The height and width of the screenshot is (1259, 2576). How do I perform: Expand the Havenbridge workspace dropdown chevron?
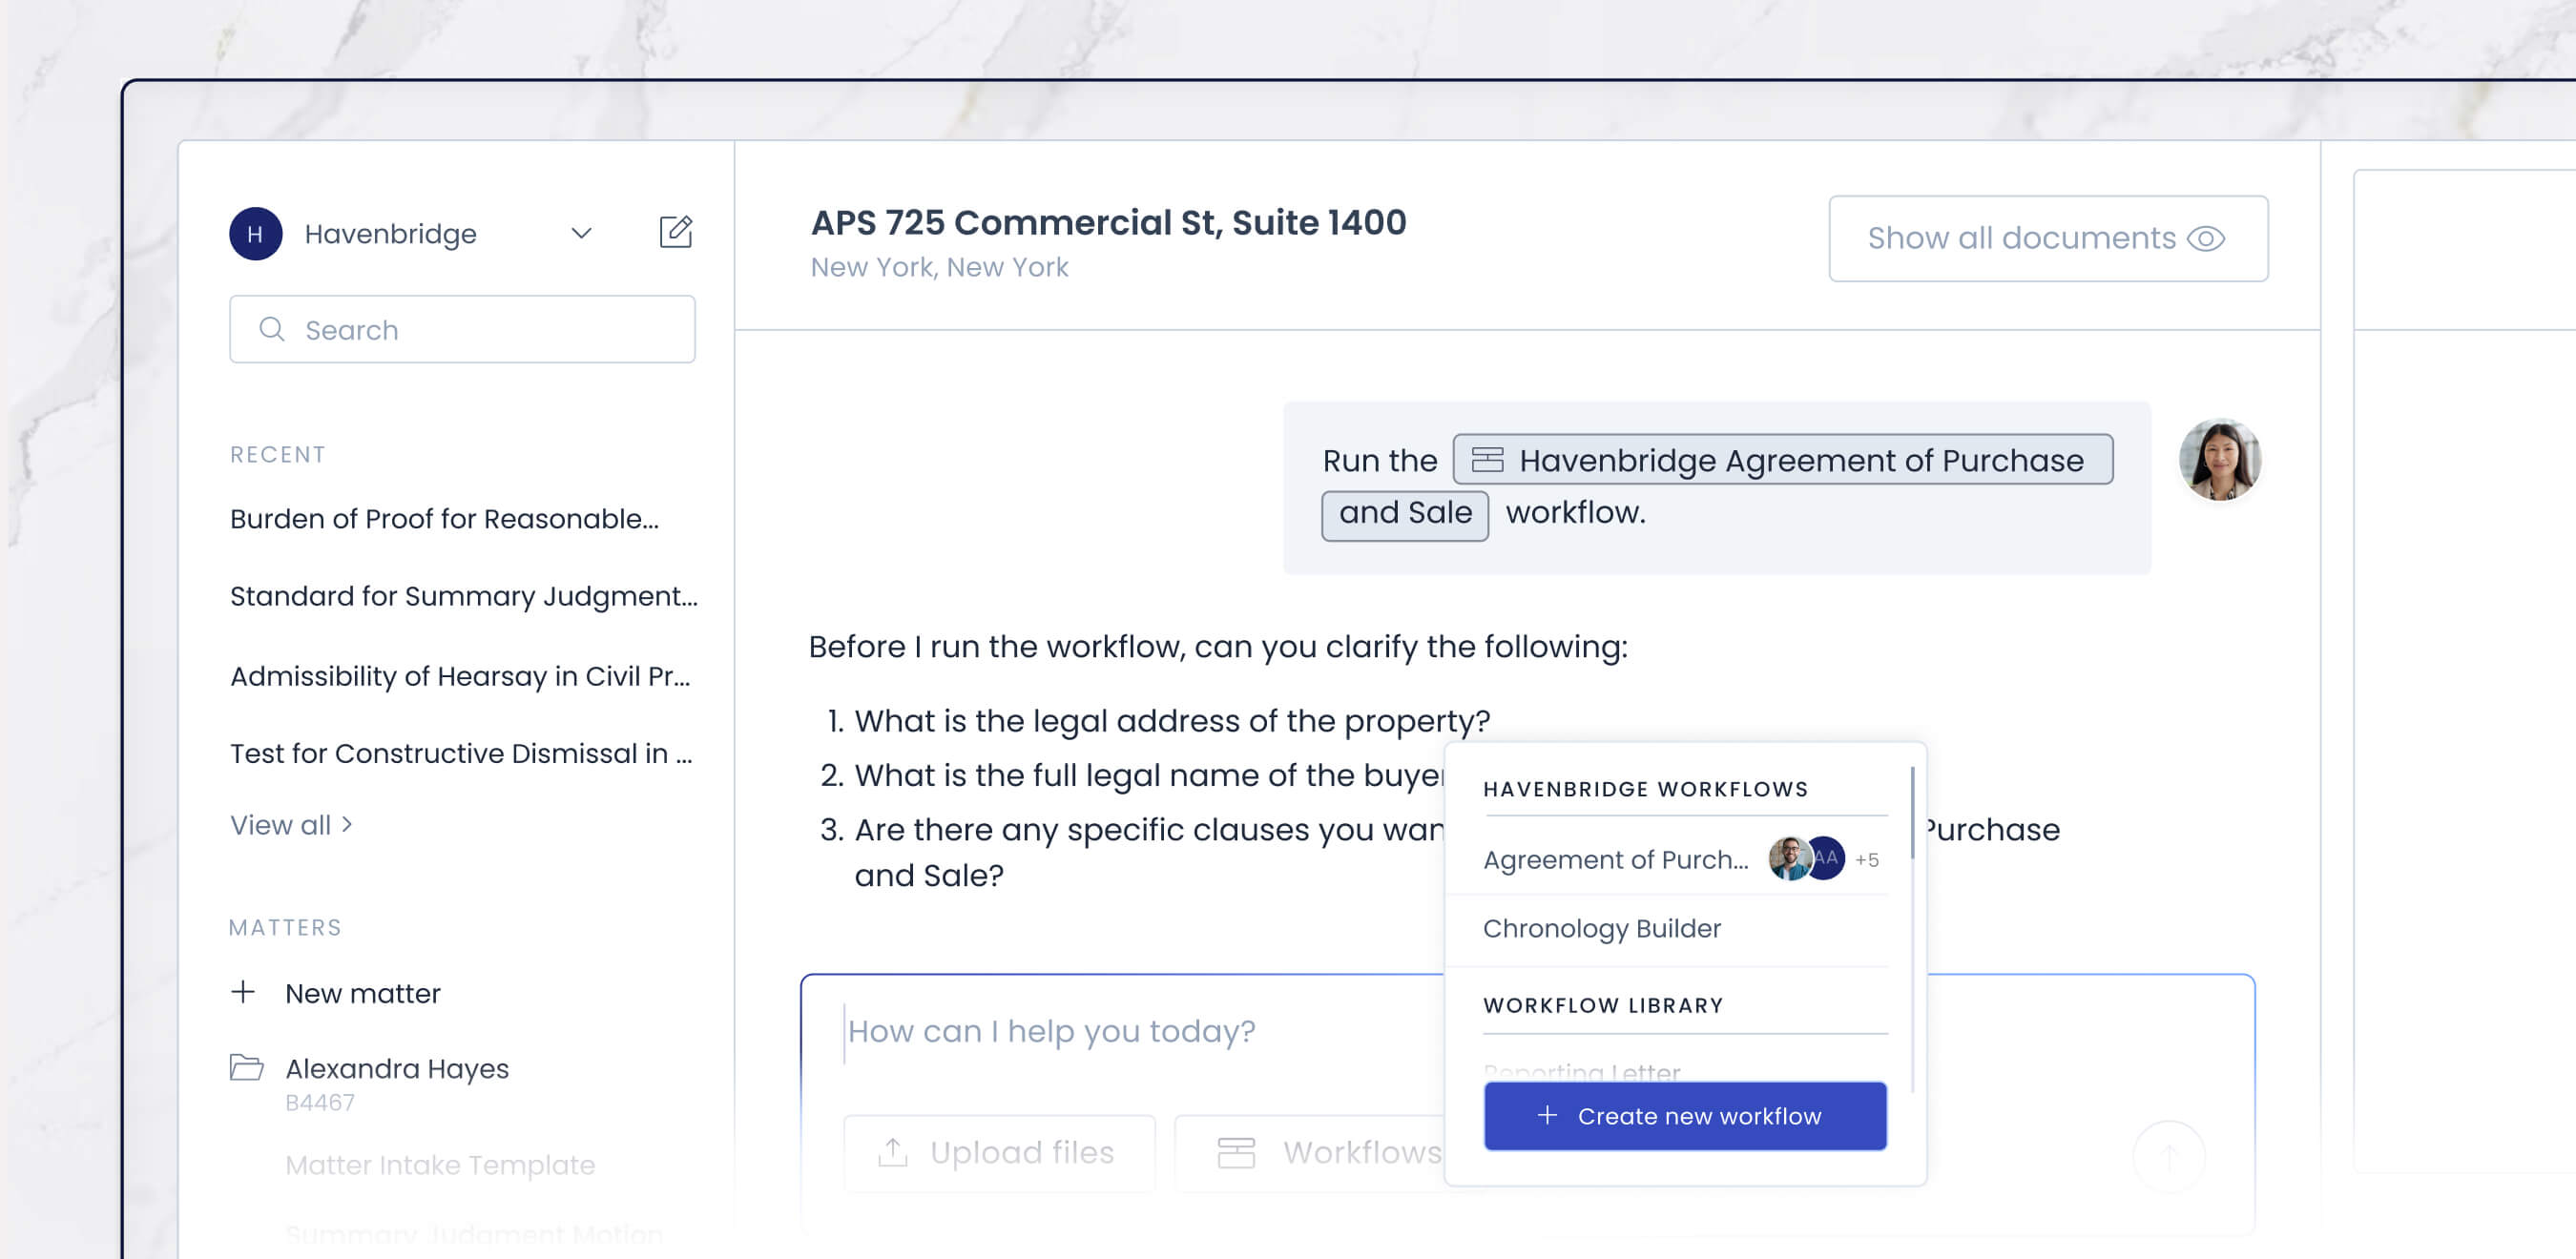point(581,234)
